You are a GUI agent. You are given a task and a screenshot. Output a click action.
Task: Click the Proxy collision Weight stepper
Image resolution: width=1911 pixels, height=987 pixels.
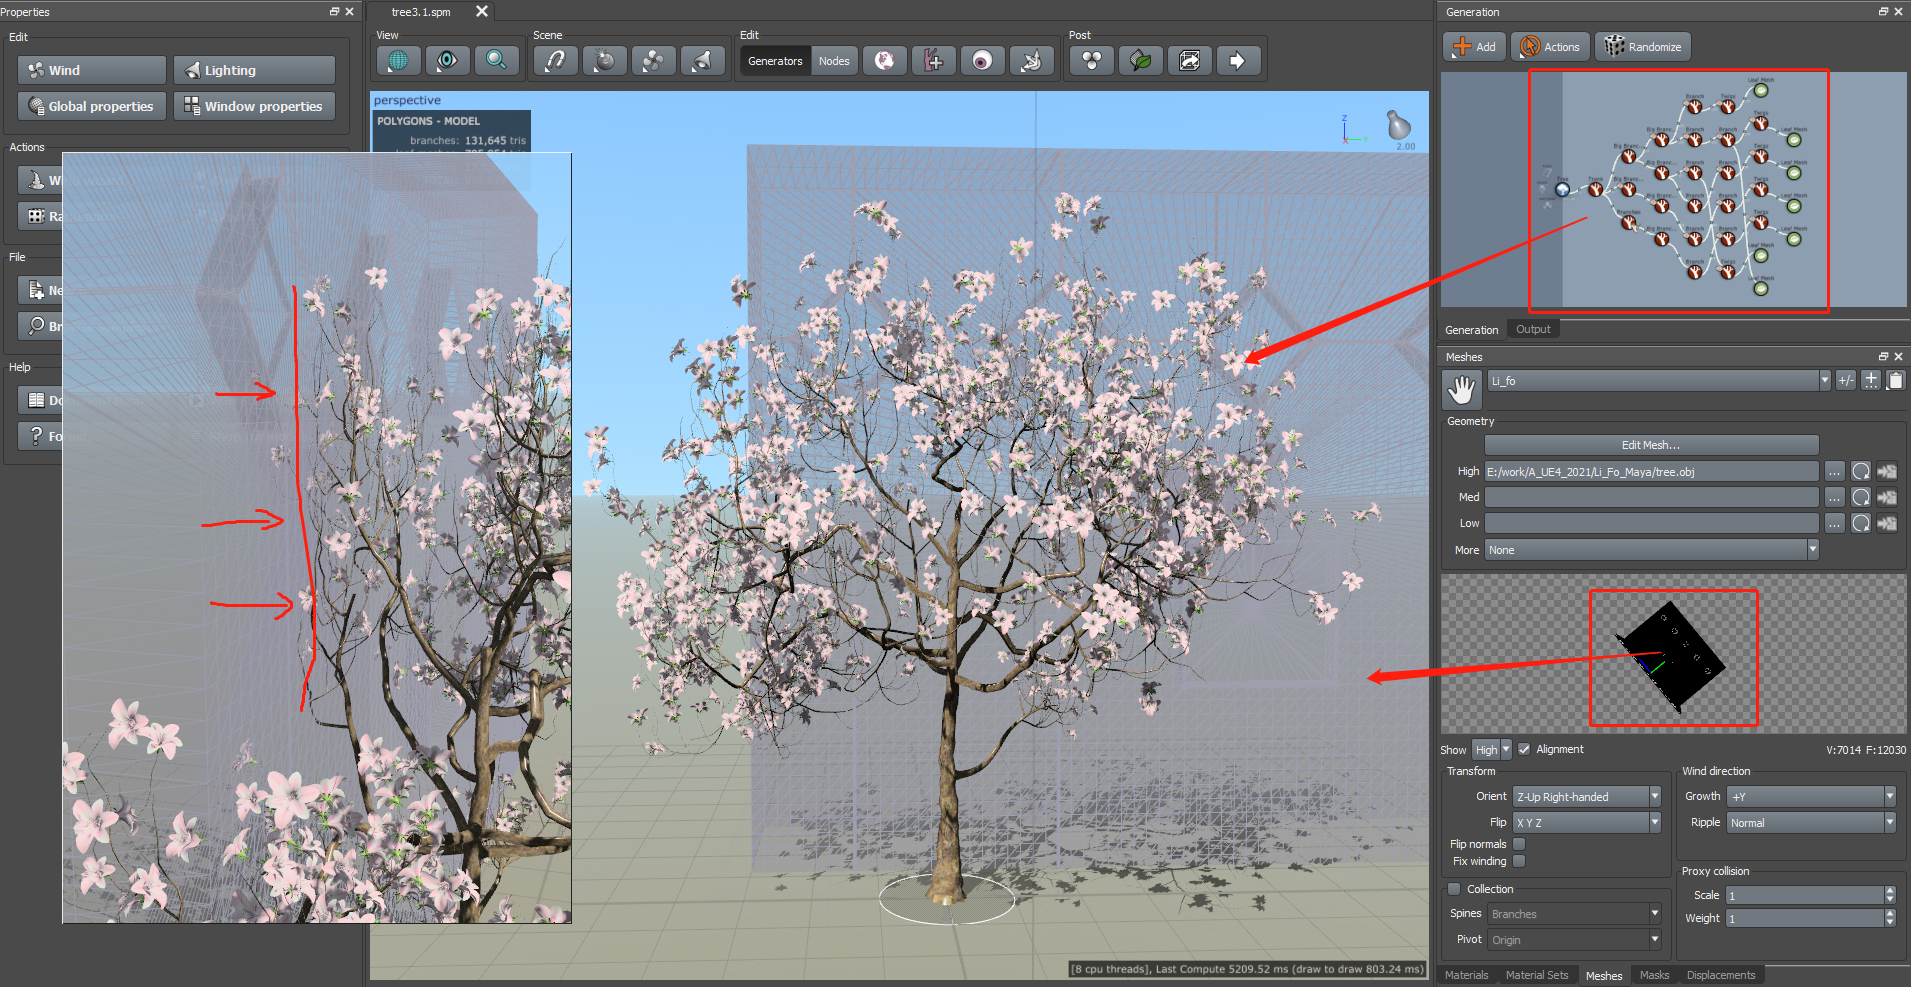tap(1890, 918)
